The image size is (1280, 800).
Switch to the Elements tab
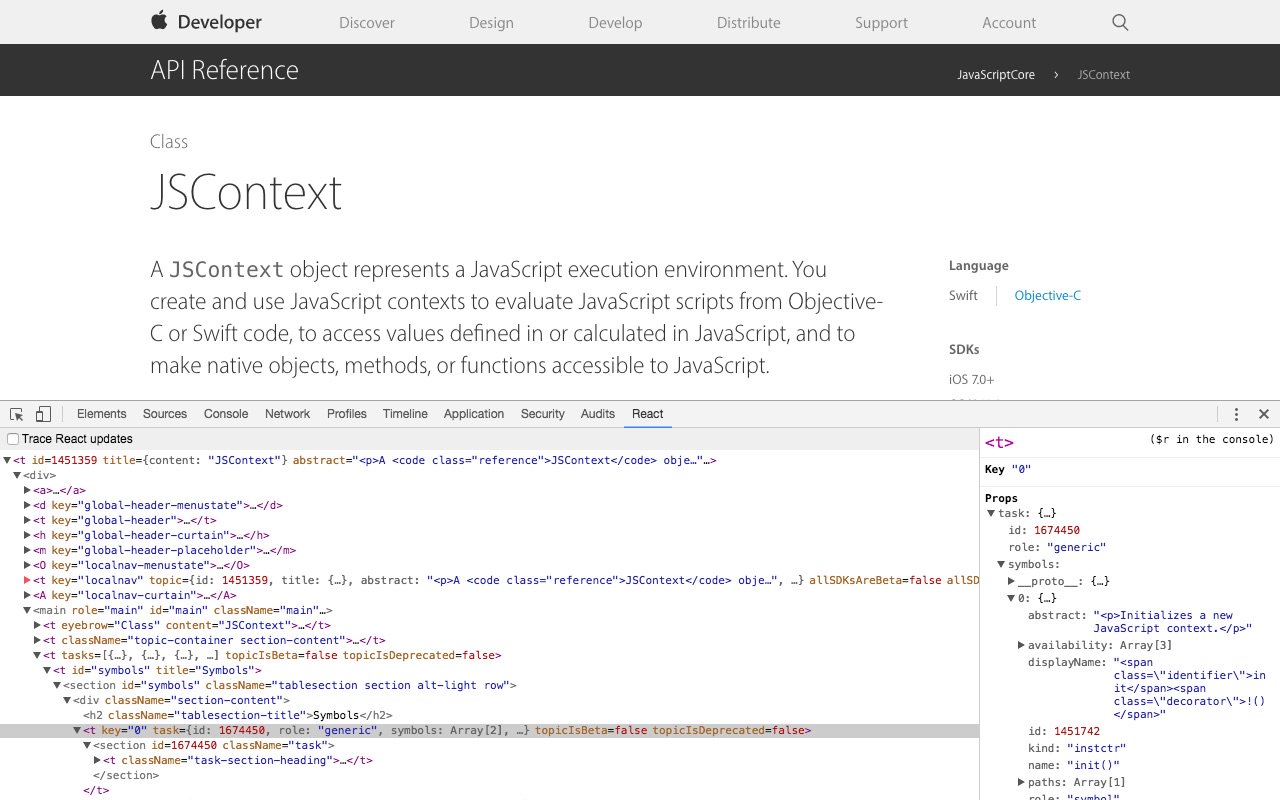(x=101, y=414)
